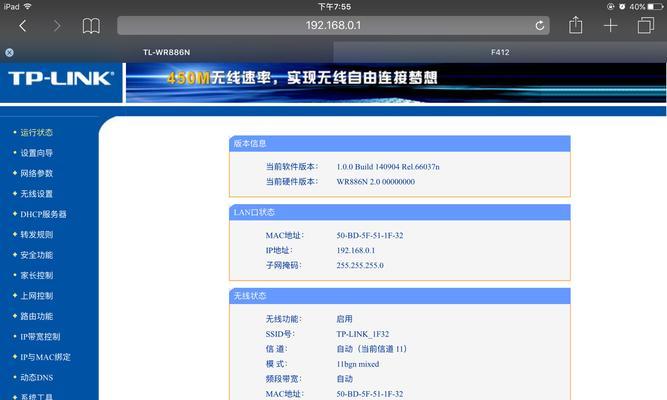Viewport: 667px width, 400px height.
Task: Reload the page with the refresh icon
Action: tap(539, 26)
